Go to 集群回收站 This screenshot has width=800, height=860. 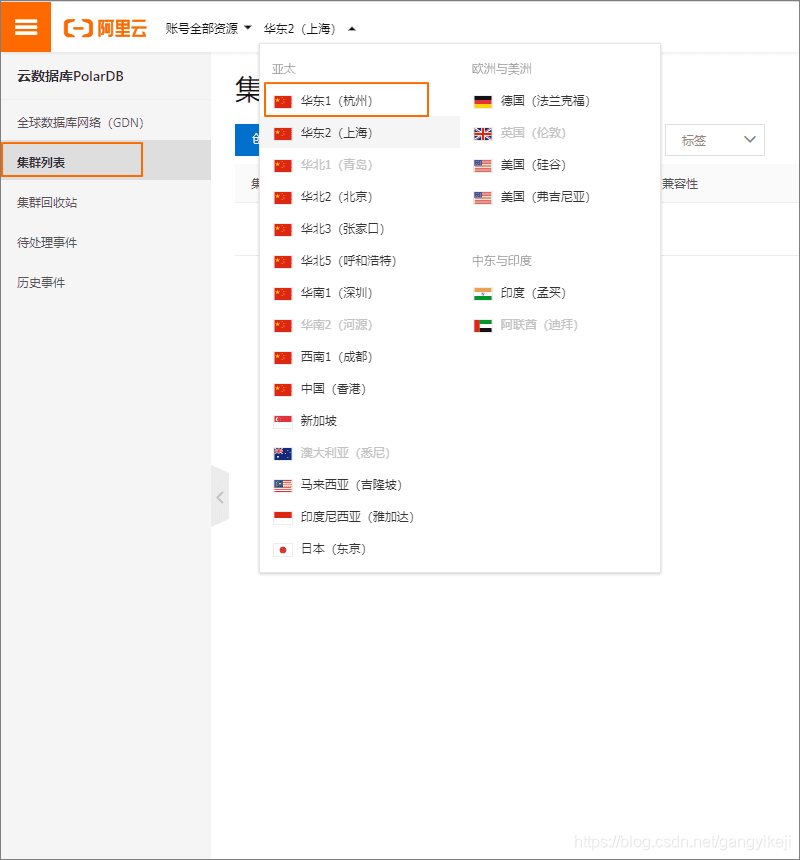click(47, 202)
